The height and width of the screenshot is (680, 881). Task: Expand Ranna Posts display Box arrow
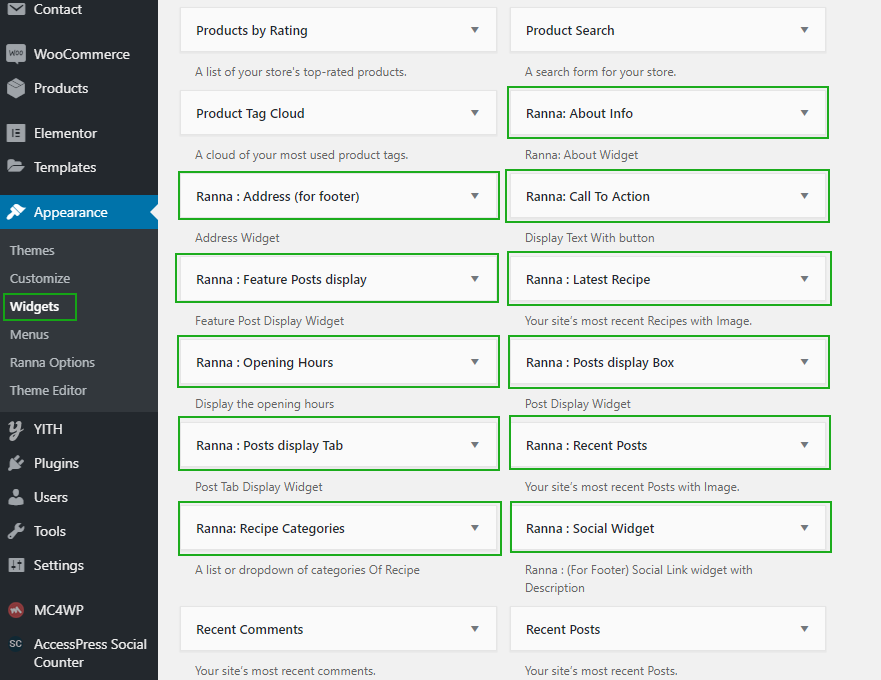click(x=805, y=362)
